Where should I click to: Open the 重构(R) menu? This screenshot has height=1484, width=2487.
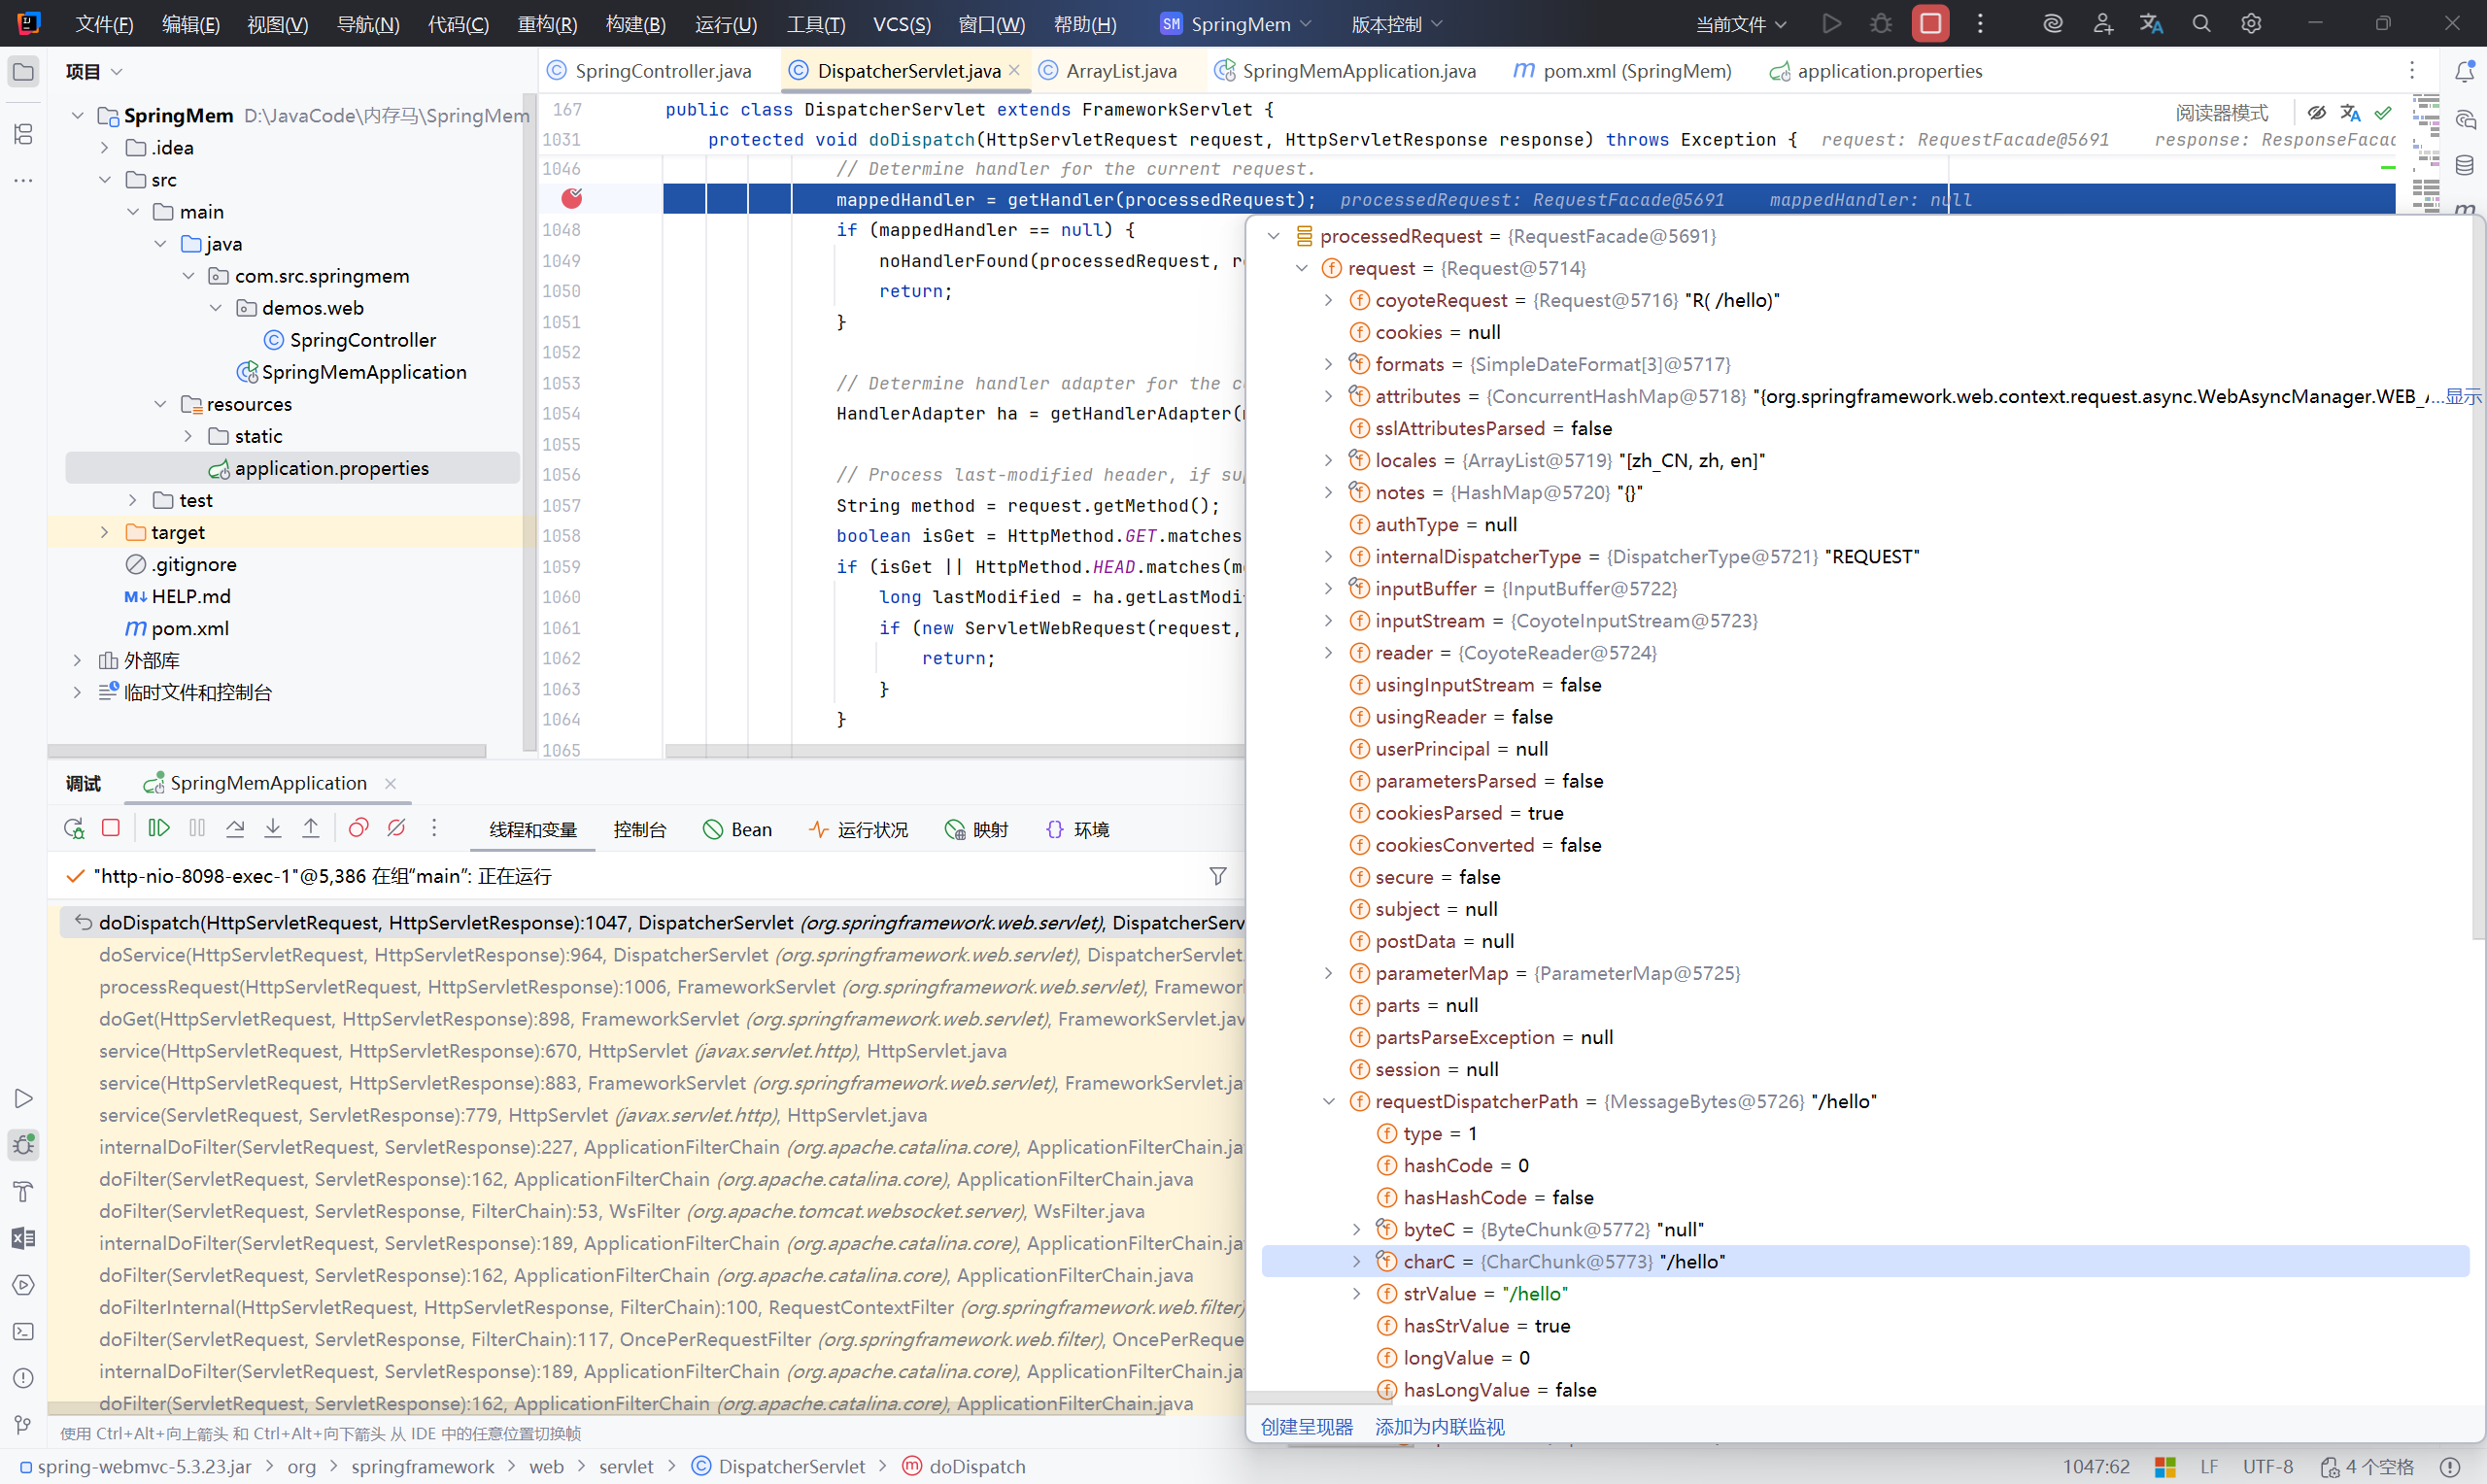click(546, 24)
